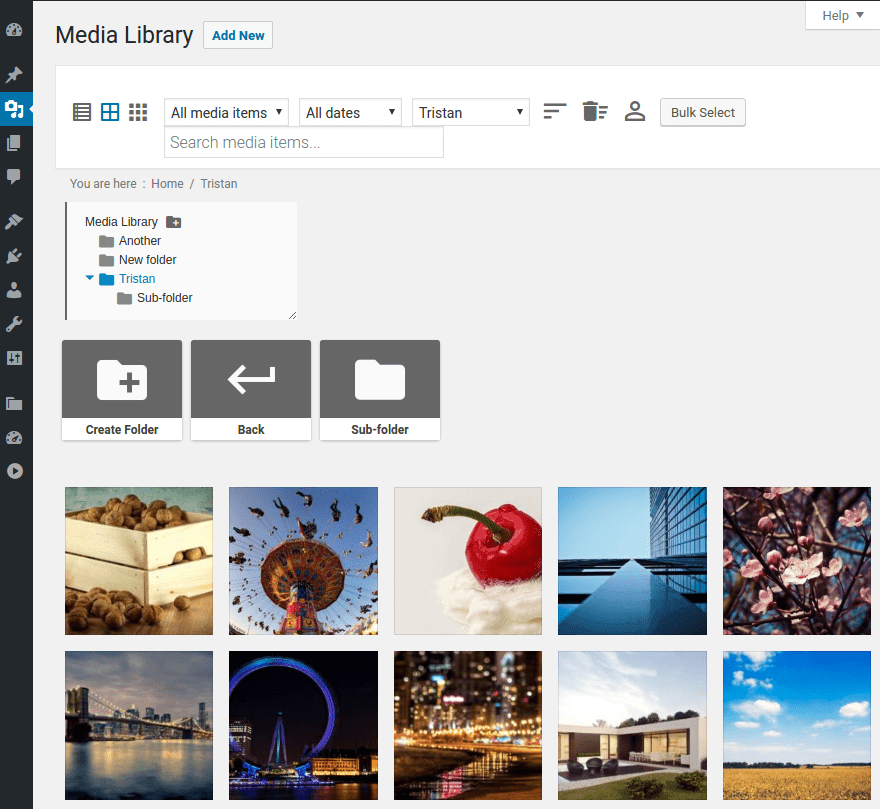
Task: Open Users via sidebar person icon
Action: pyautogui.click(x=14, y=290)
